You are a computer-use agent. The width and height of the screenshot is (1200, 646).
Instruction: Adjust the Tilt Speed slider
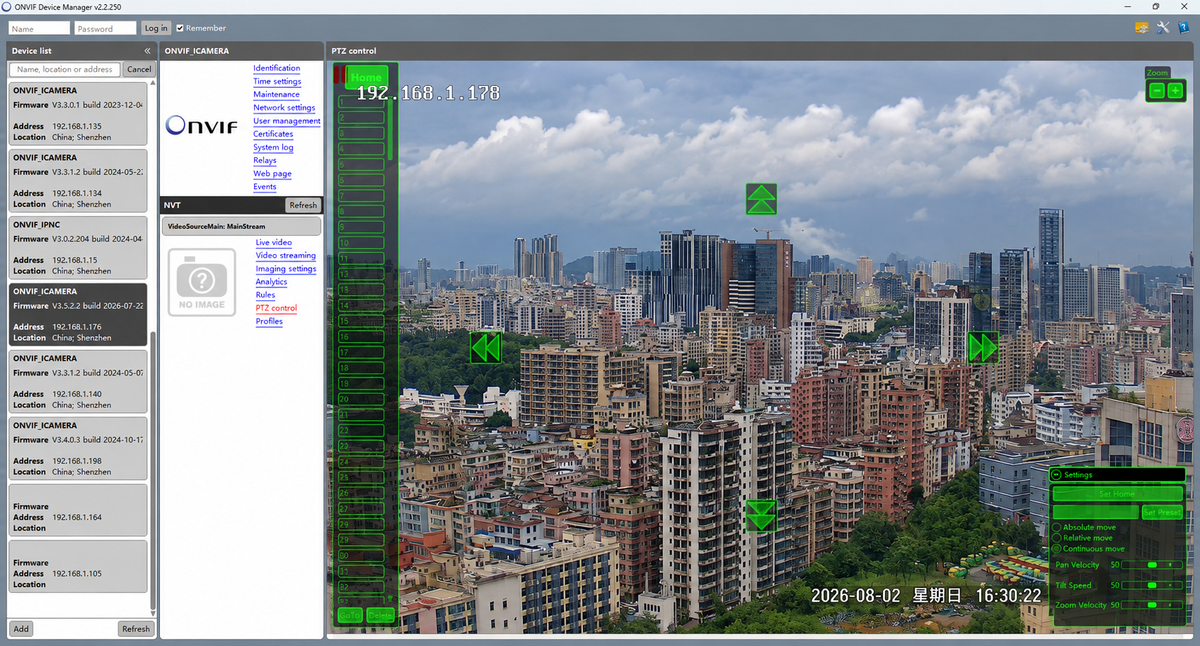[1152, 585]
